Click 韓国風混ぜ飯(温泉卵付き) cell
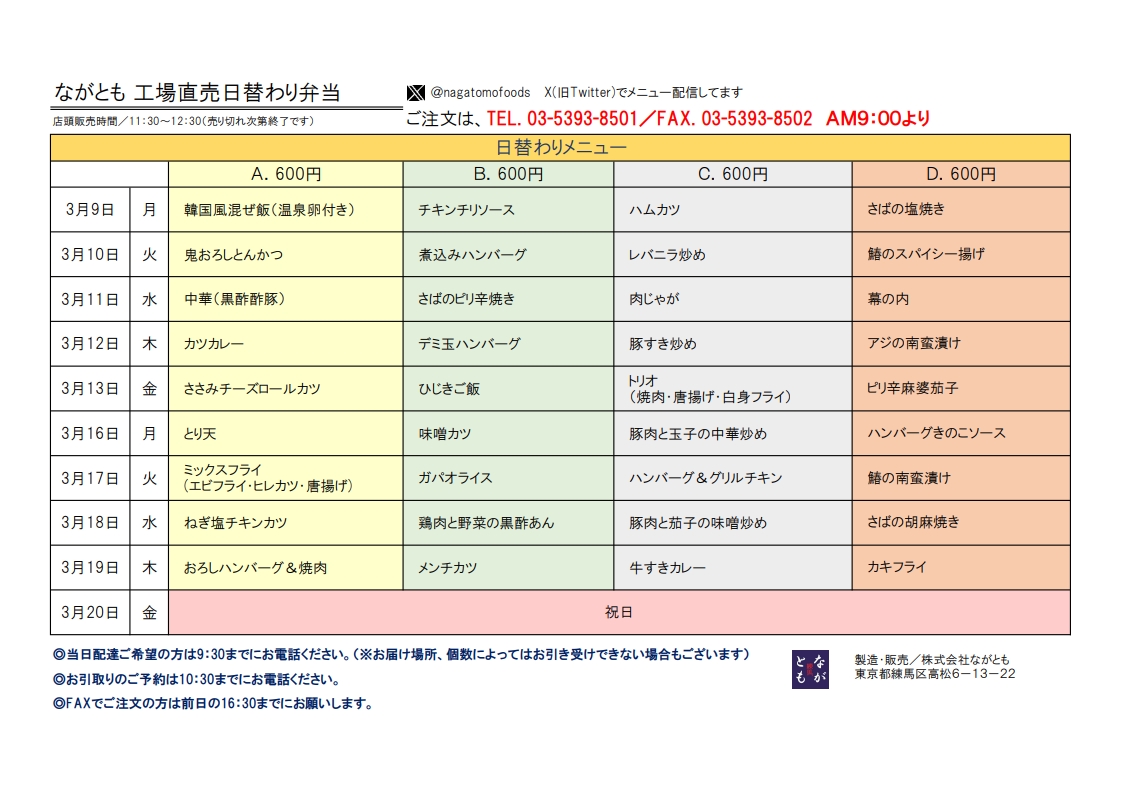The image size is (1122, 793). click(286, 210)
